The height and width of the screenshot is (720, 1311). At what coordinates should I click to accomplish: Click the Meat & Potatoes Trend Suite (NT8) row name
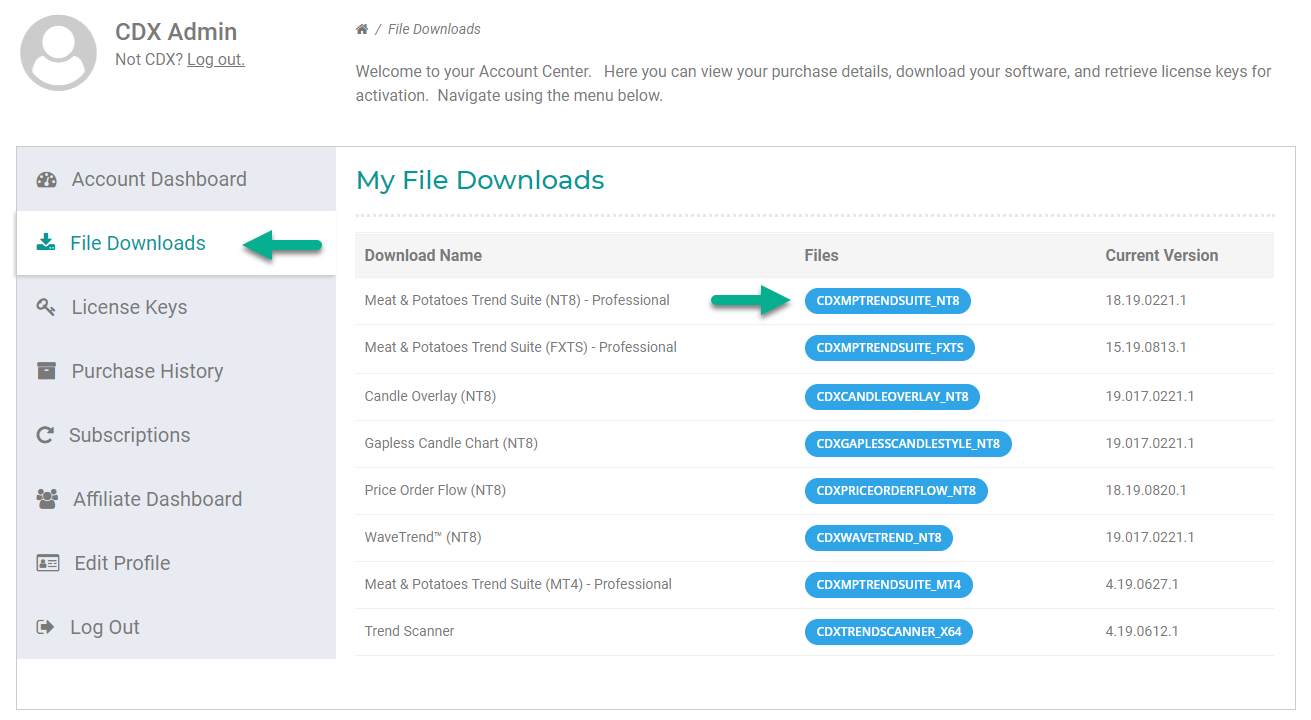point(517,300)
